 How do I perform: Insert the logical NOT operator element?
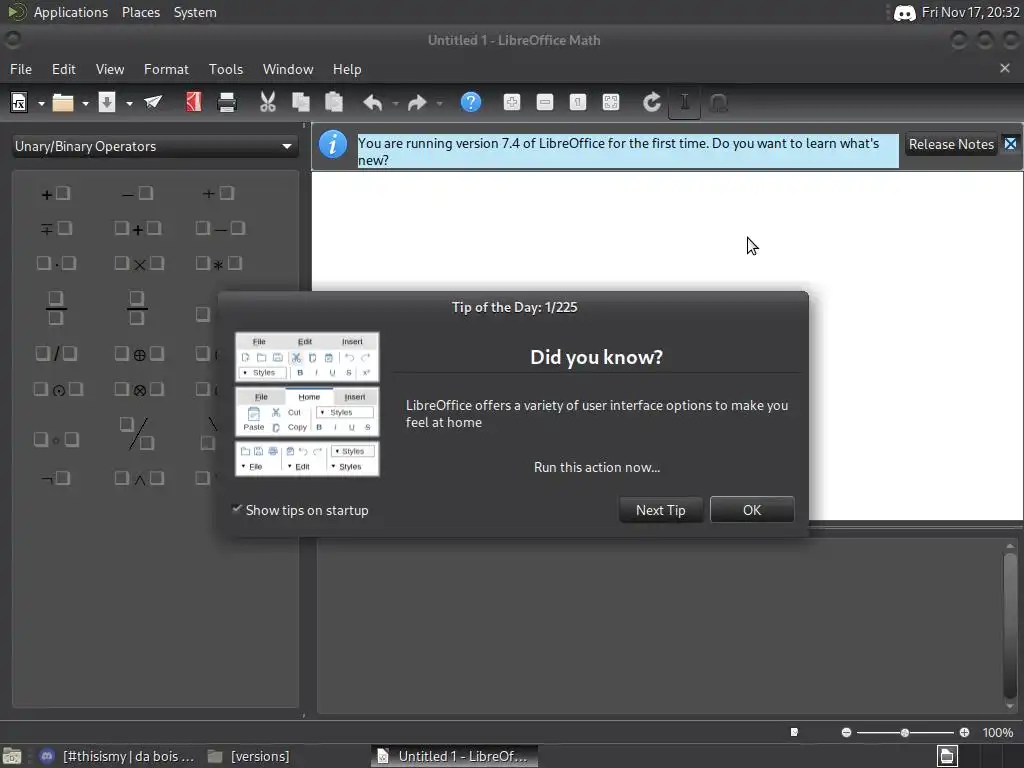tap(56, 478)
